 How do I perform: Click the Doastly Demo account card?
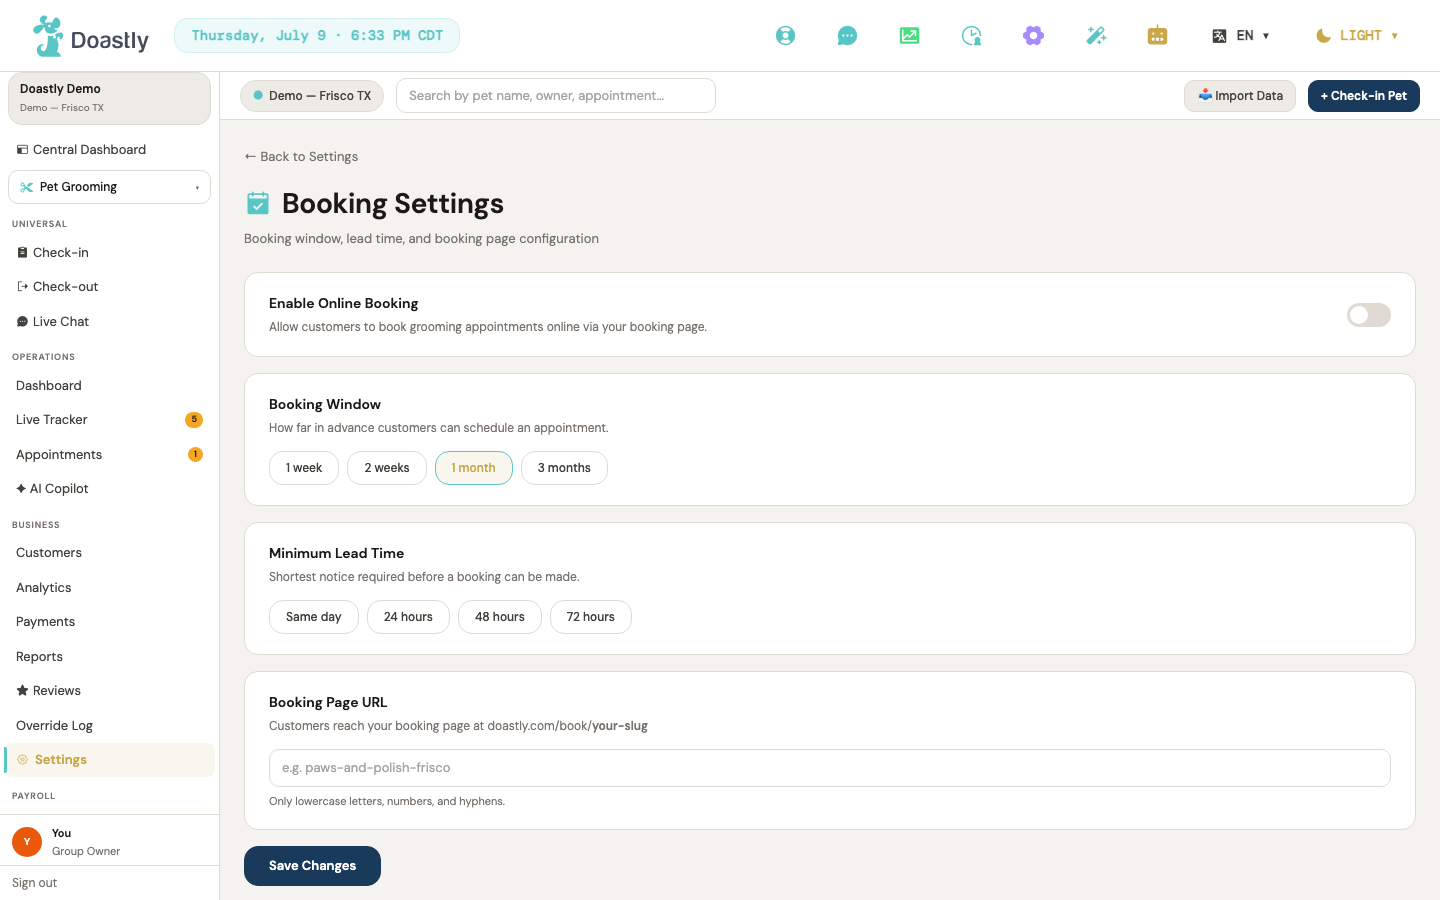point(109,98)
